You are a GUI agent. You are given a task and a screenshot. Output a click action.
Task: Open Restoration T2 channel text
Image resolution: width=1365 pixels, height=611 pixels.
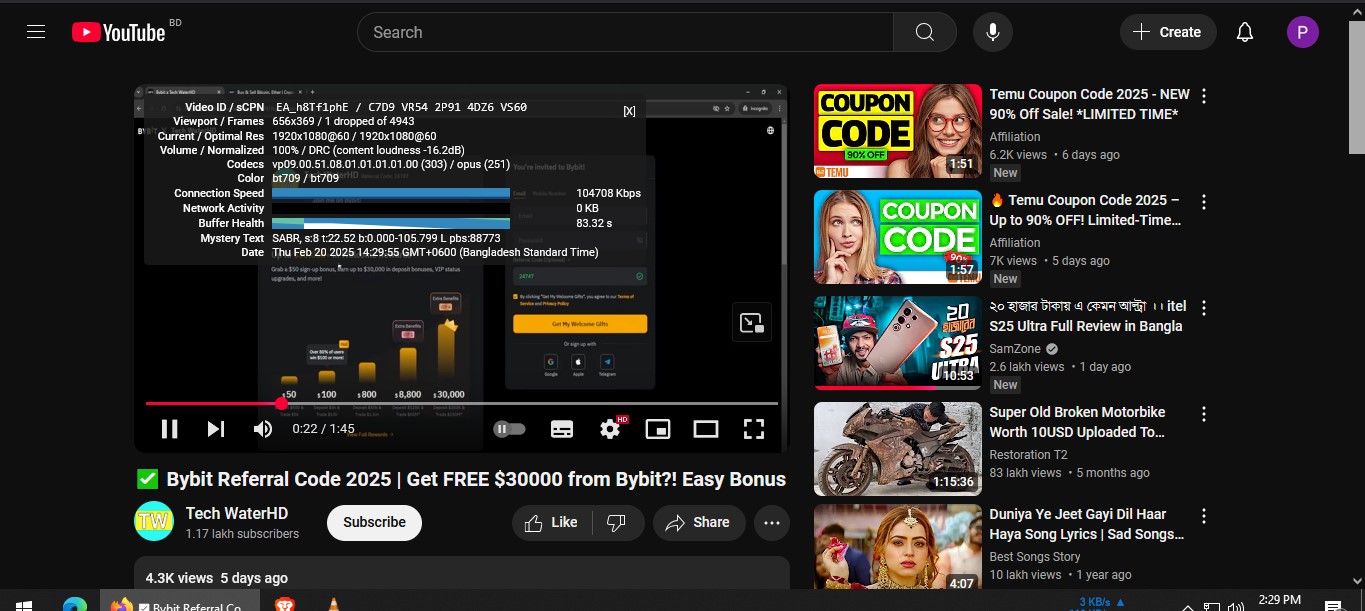pyautogui.click(x=1029, y=454)
